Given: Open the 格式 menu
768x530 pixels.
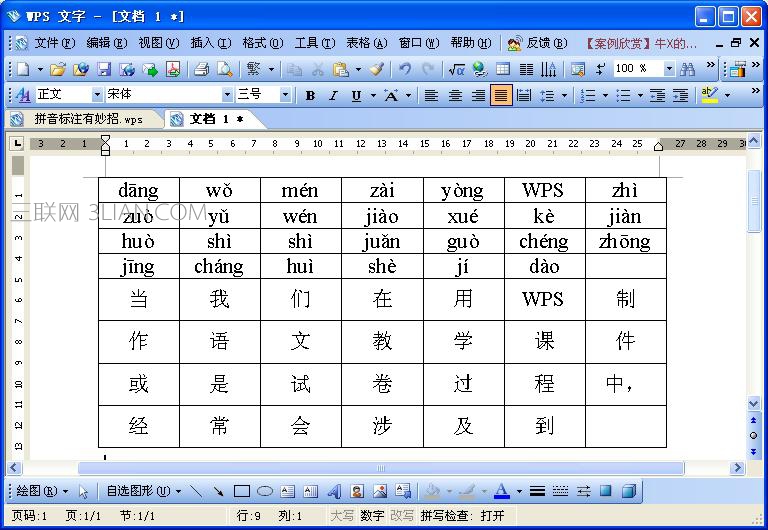Looking at the screenshot, I should coord(263,43).
